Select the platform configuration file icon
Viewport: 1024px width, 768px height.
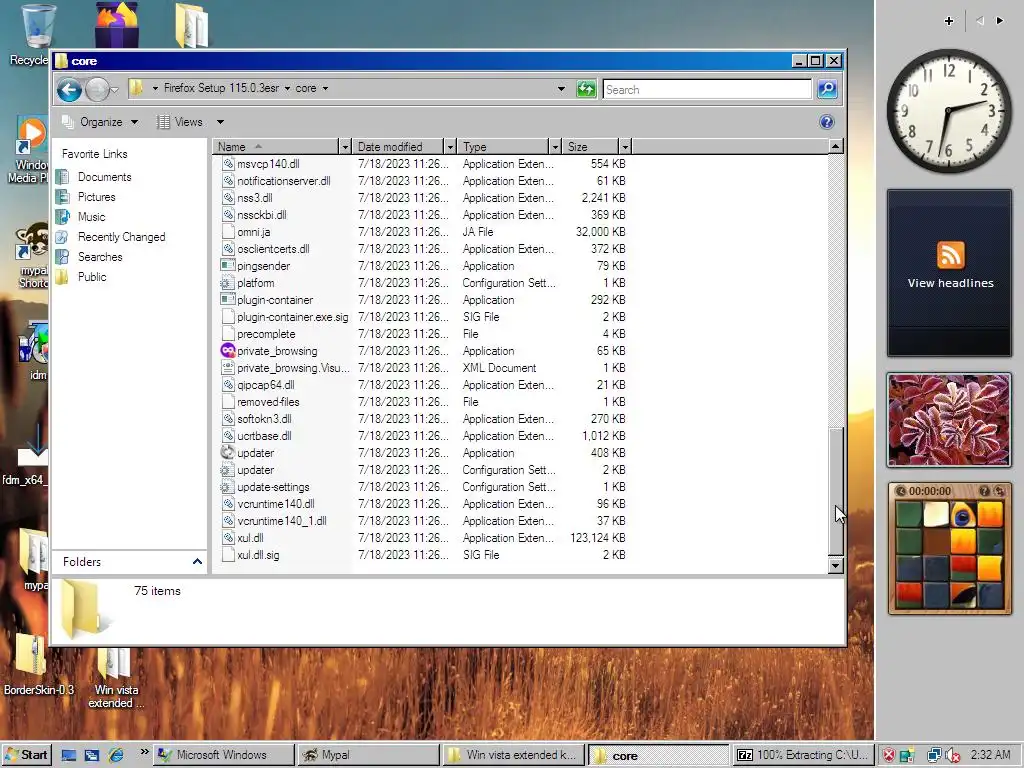(227, 283)
